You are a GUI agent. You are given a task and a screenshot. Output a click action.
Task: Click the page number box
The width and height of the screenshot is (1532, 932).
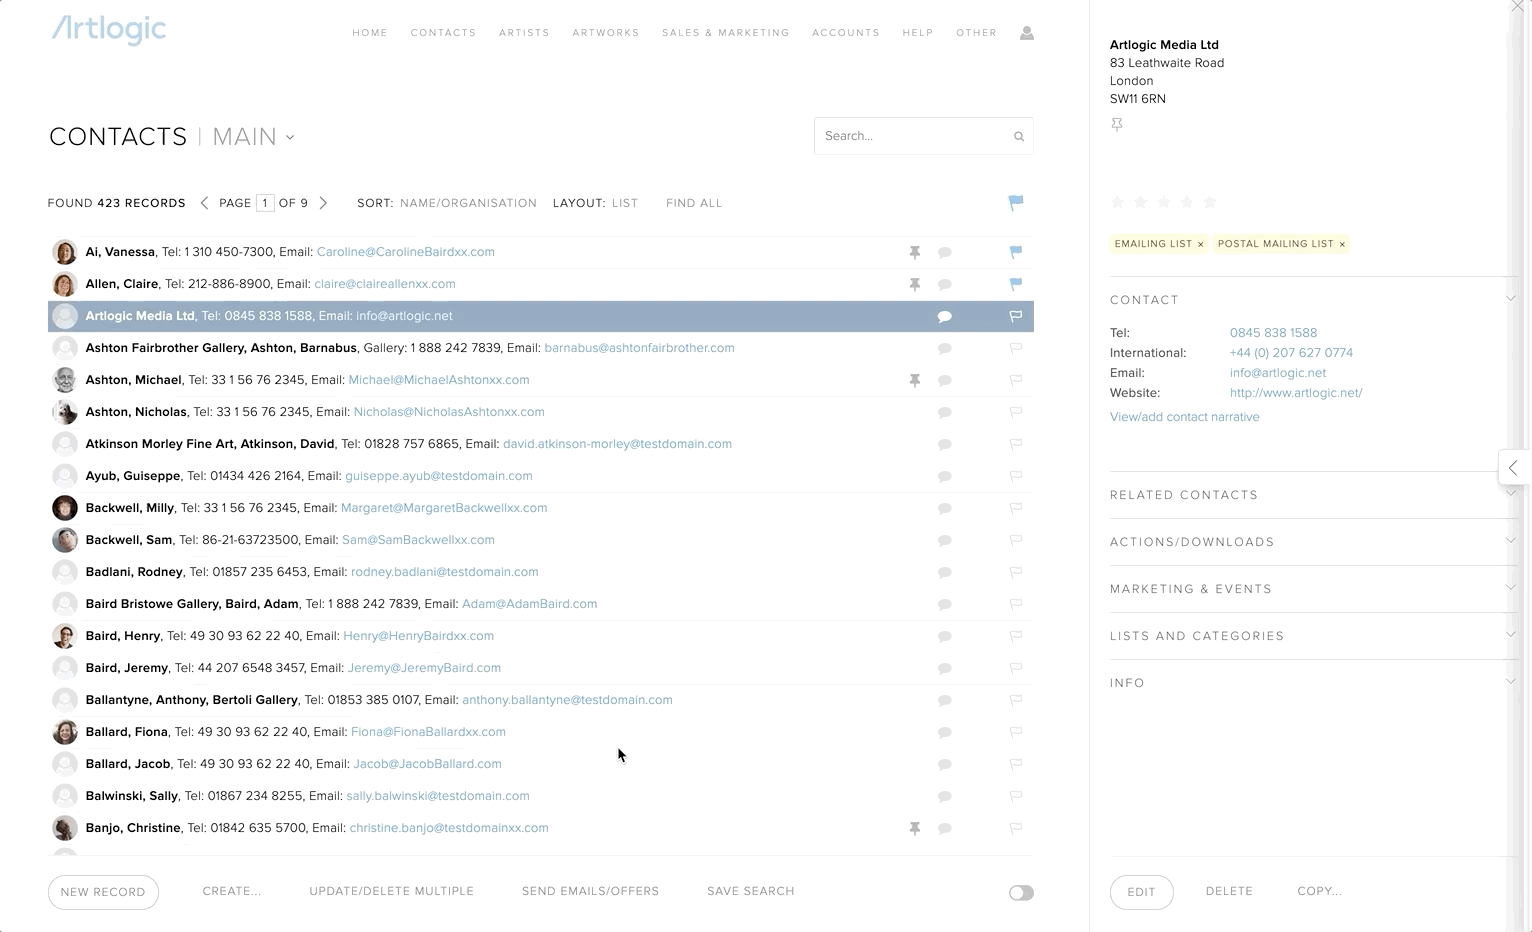pyautogui.click(x=265, y=203)
